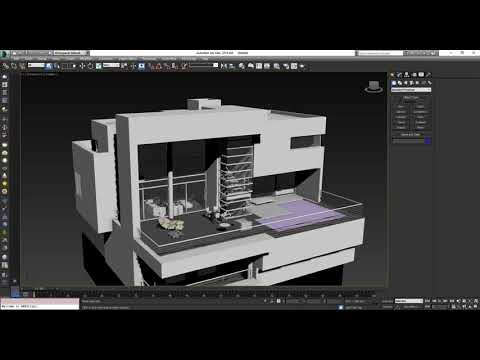Viewport: 480px width, 360px height.
Task: Open the selection filter dropdown
Action: tap(36, 65)
